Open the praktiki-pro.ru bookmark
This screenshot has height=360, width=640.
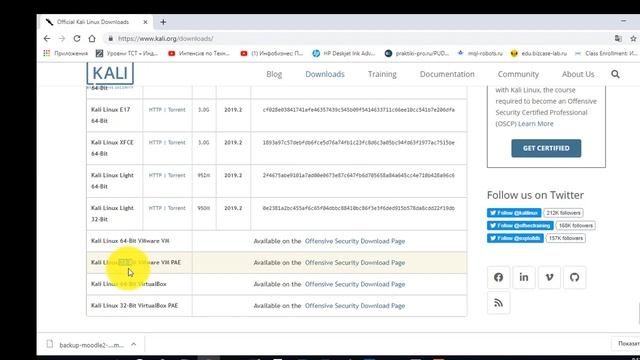point(417,53)
